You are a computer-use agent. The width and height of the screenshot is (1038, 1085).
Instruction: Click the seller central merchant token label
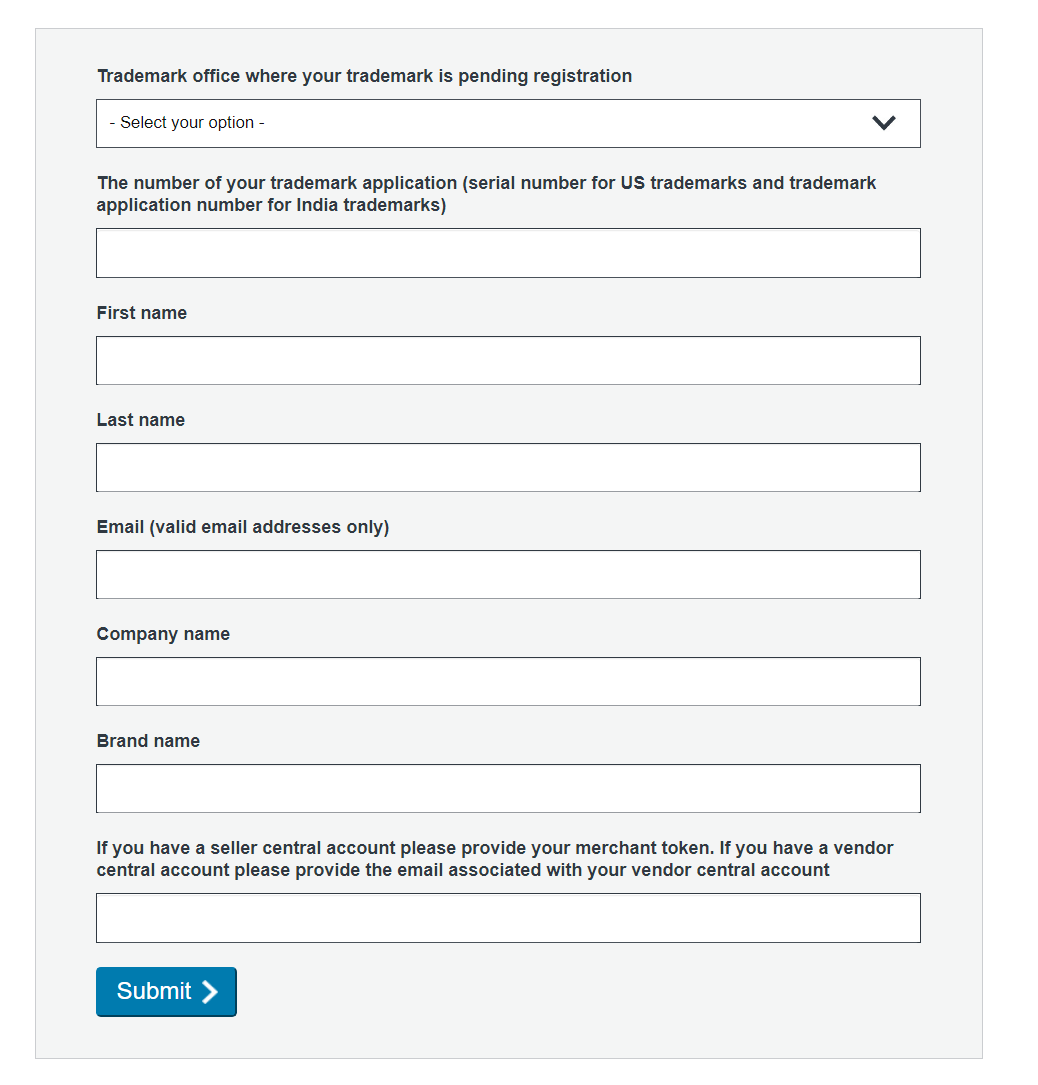(x=494, y=859)
